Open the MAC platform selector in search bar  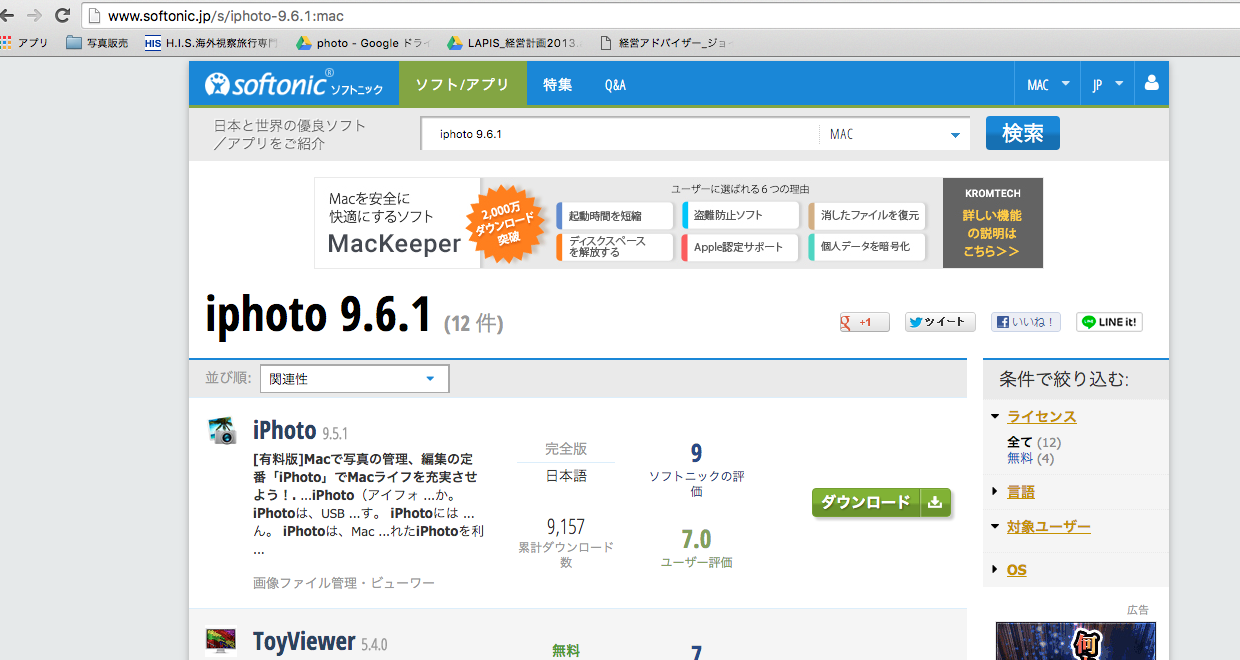(x=894, y=134)
